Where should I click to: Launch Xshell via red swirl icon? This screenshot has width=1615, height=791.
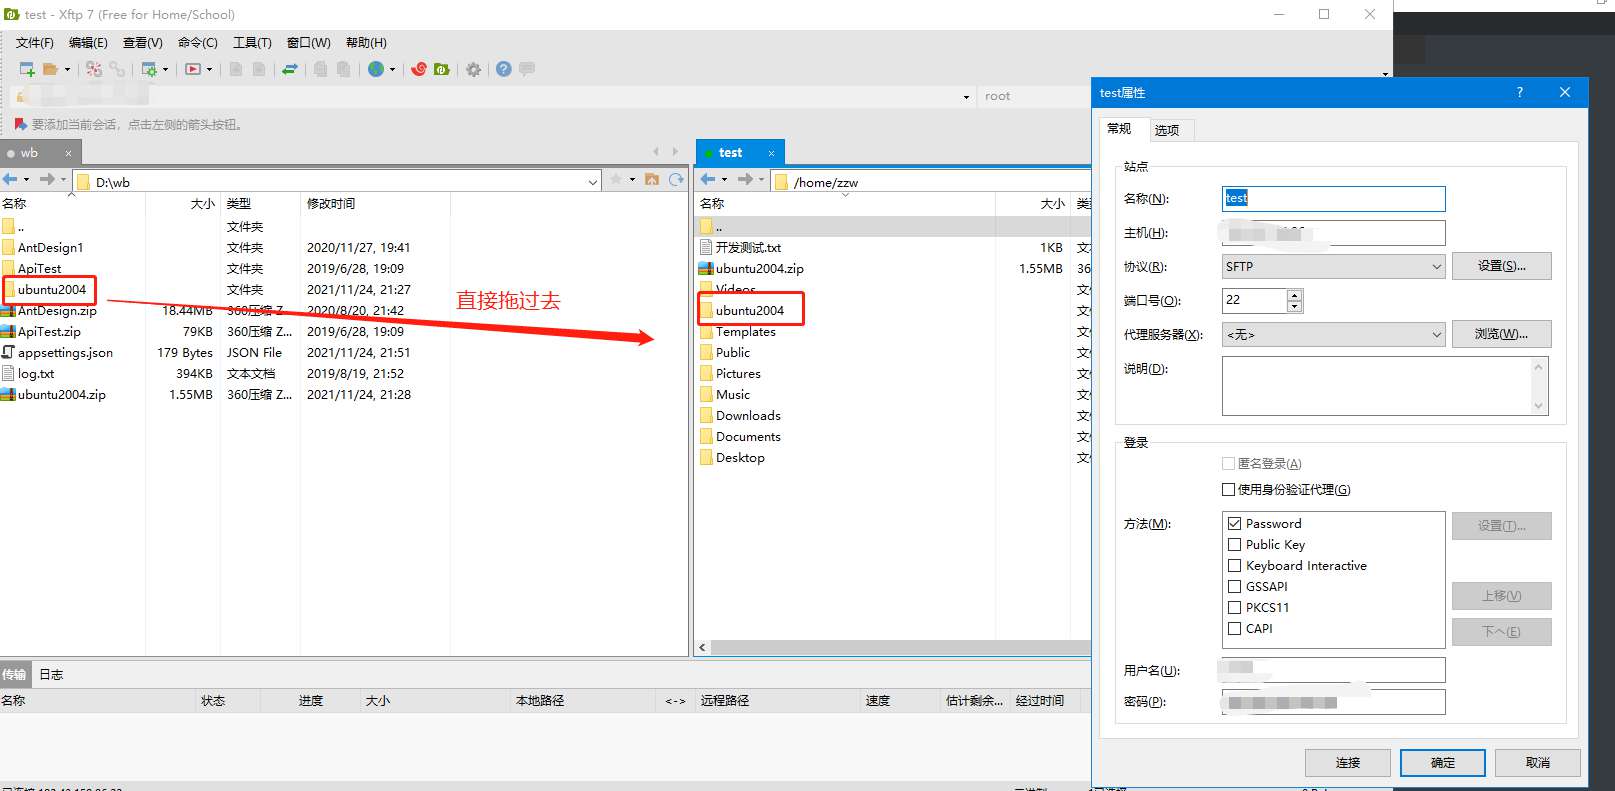(419, 69)
